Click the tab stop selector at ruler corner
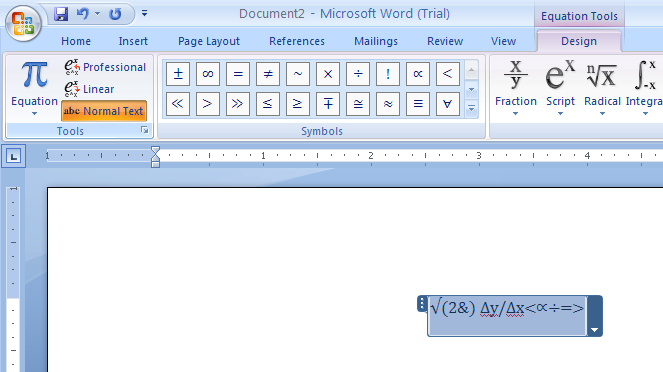663x372 pixels. (x=14, y=156)
